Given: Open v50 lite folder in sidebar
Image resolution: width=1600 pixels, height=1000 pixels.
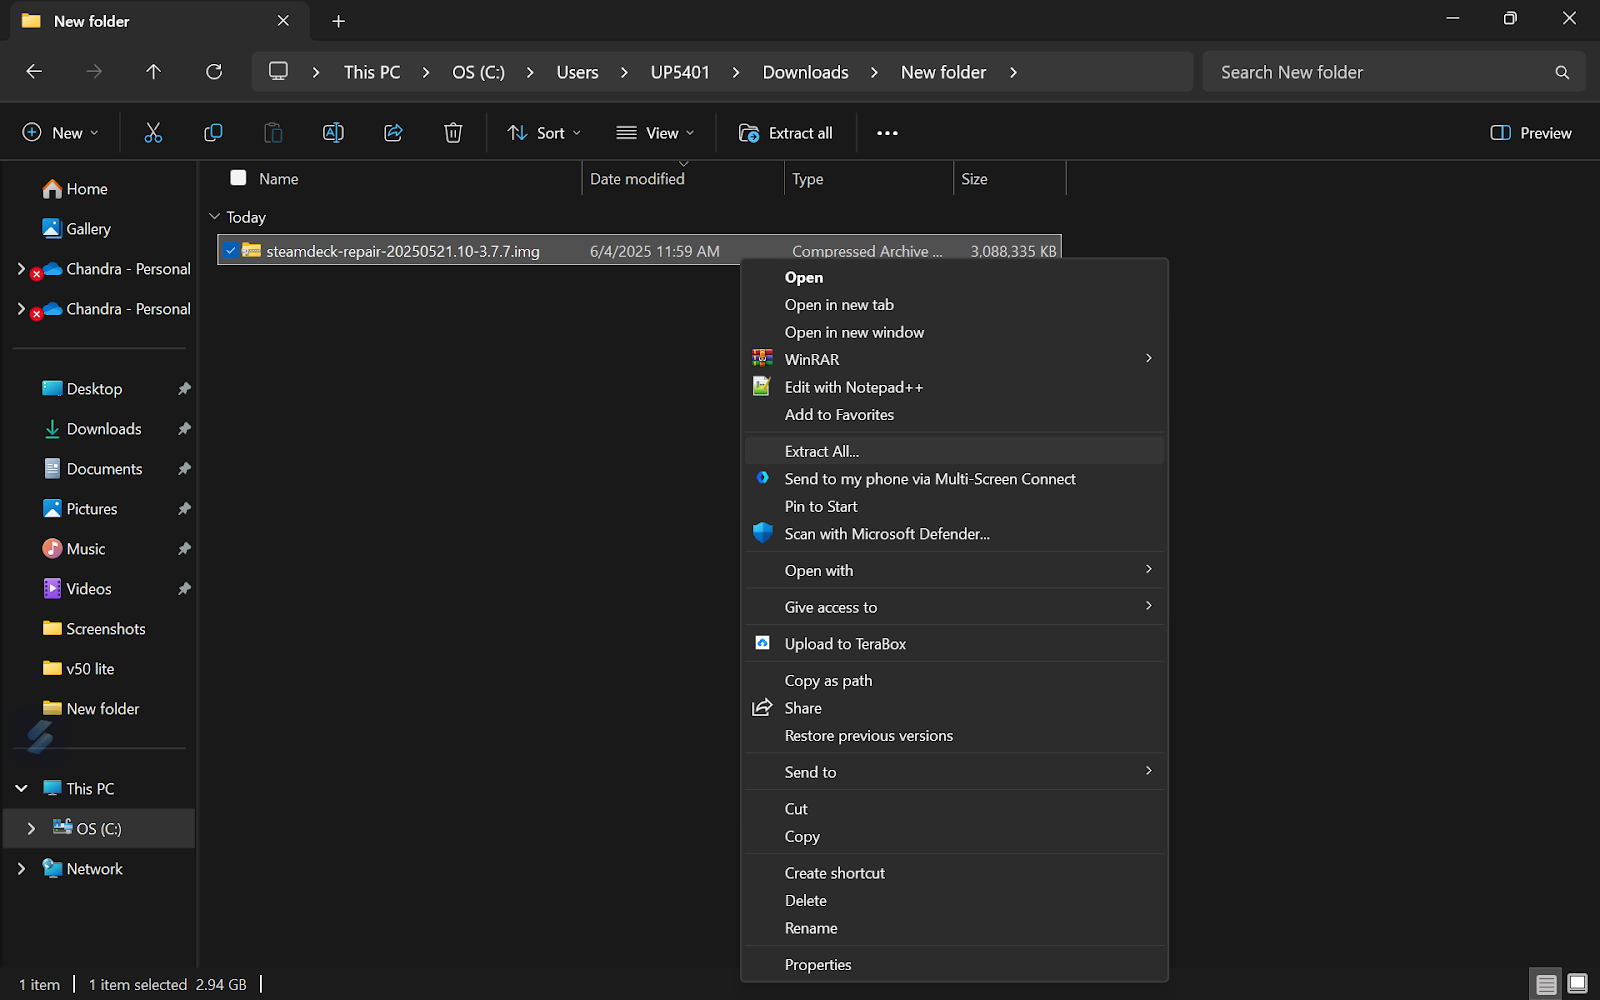Looking at the screenshot, I should [x=78, y=669].
